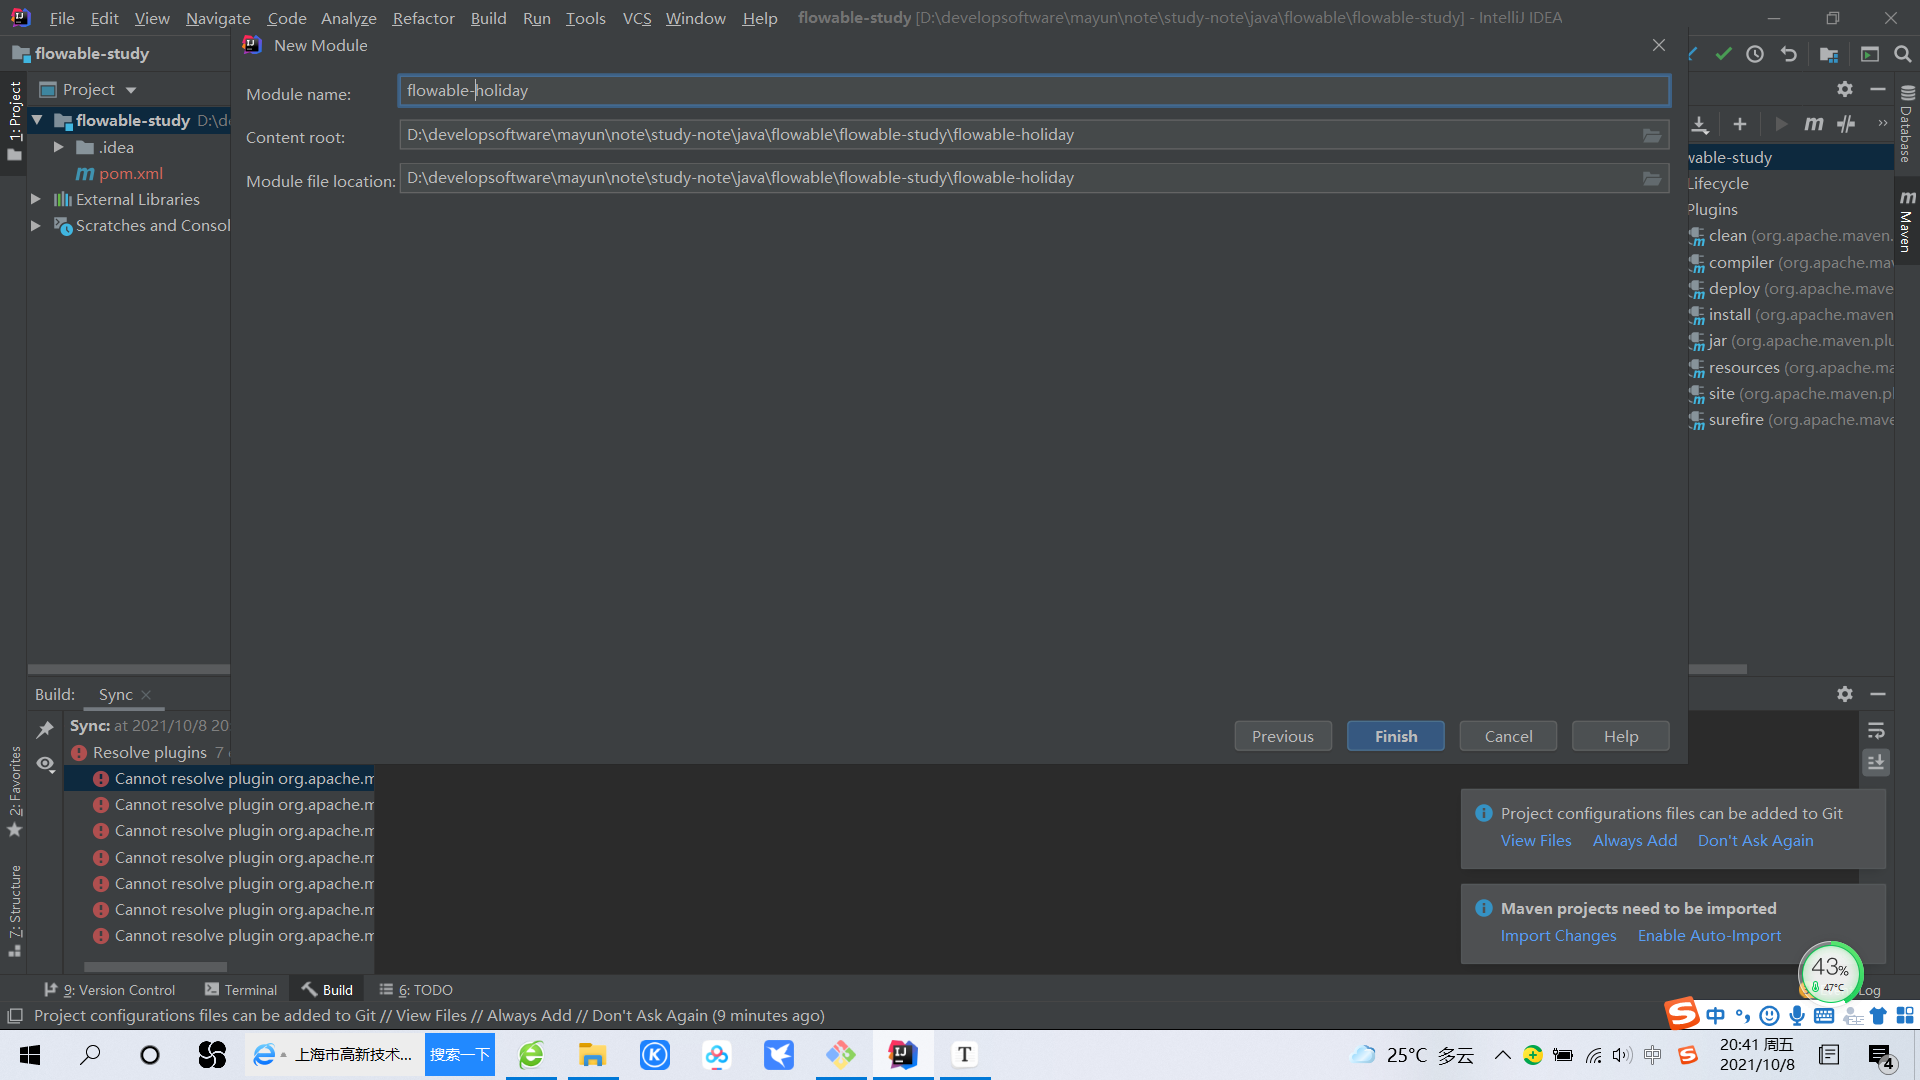Open the Project view dropdown
Viewport: 1920px width, 1080px height.
130,90
